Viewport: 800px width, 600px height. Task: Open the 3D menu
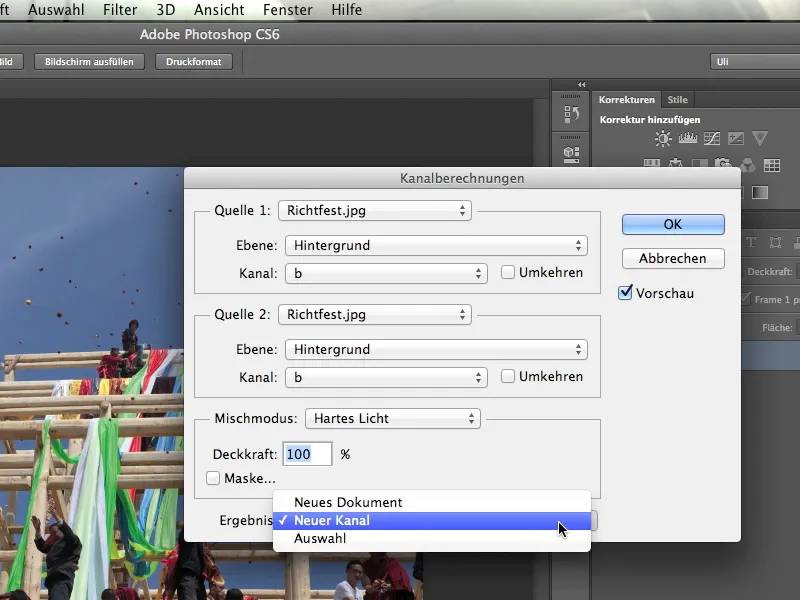pyautogui.click(x=166, y=10)
